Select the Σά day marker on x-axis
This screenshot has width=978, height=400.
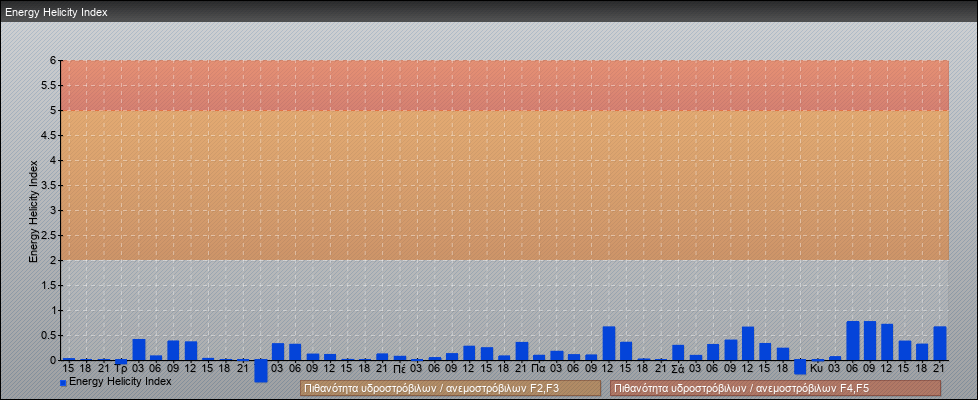(677, 369)
